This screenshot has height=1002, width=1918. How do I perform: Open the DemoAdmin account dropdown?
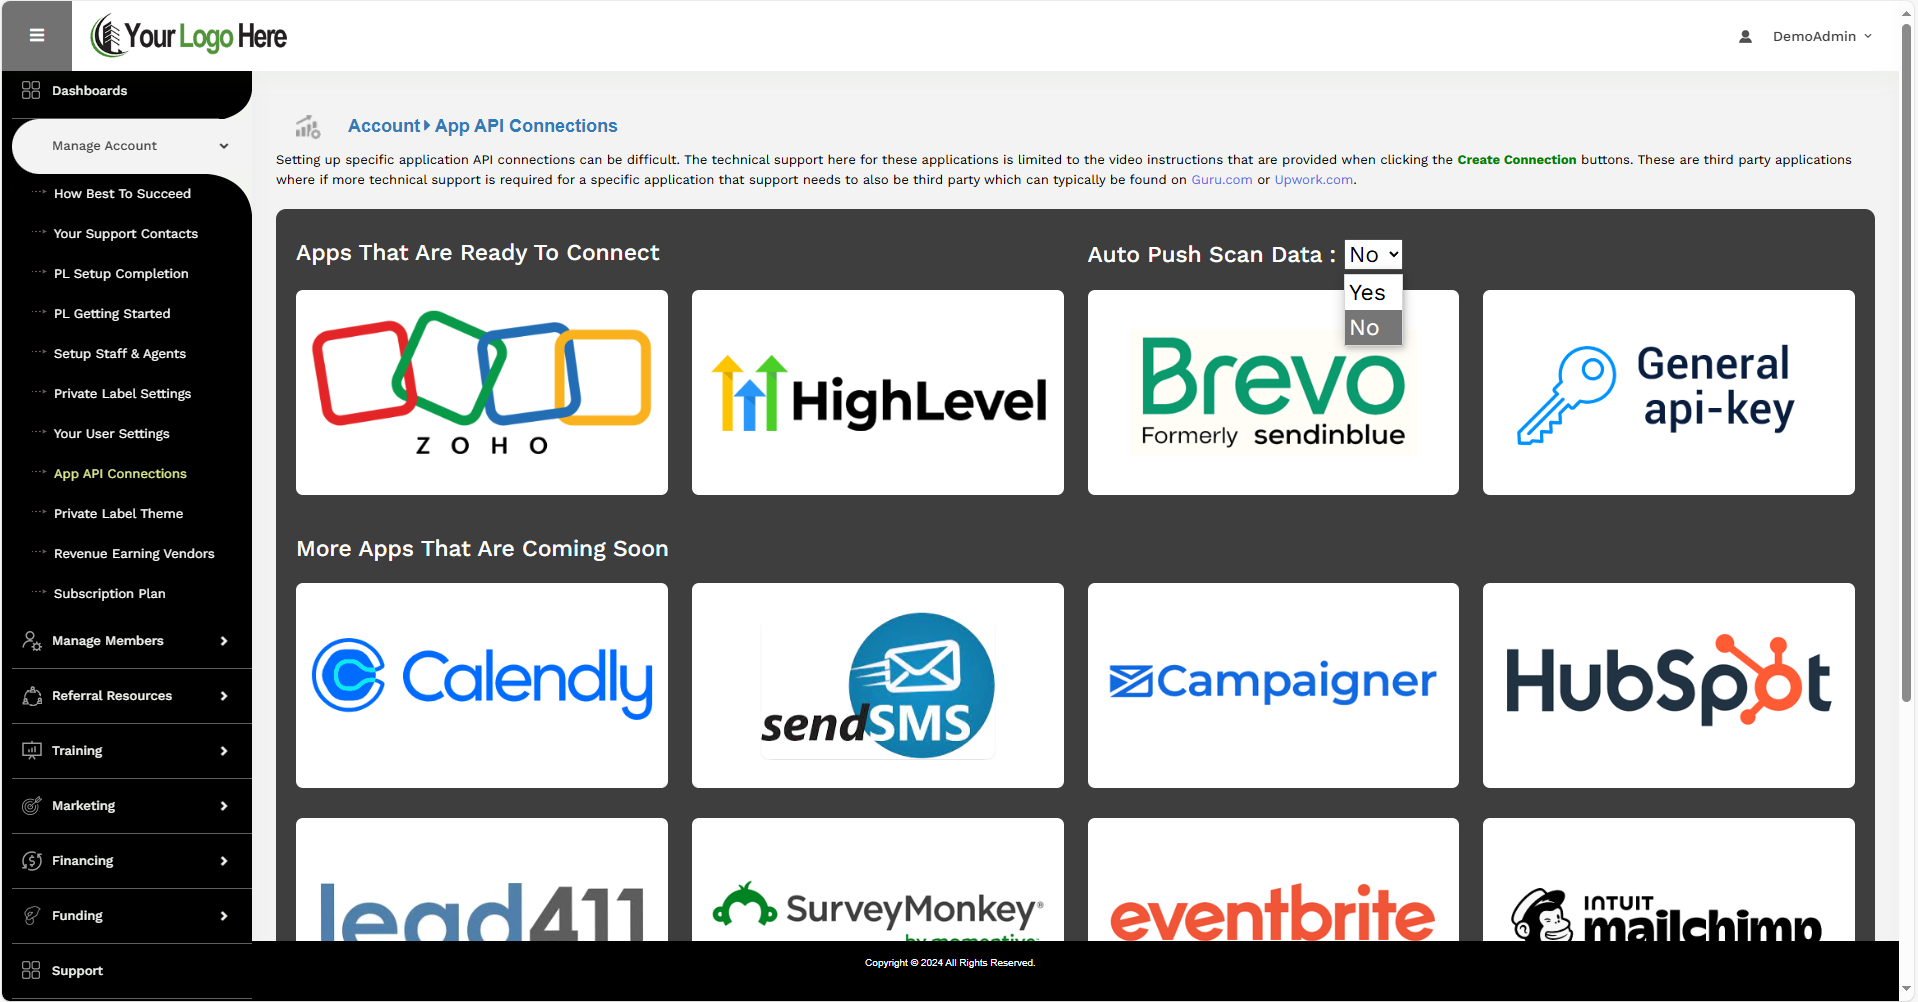click(1821, 36)
